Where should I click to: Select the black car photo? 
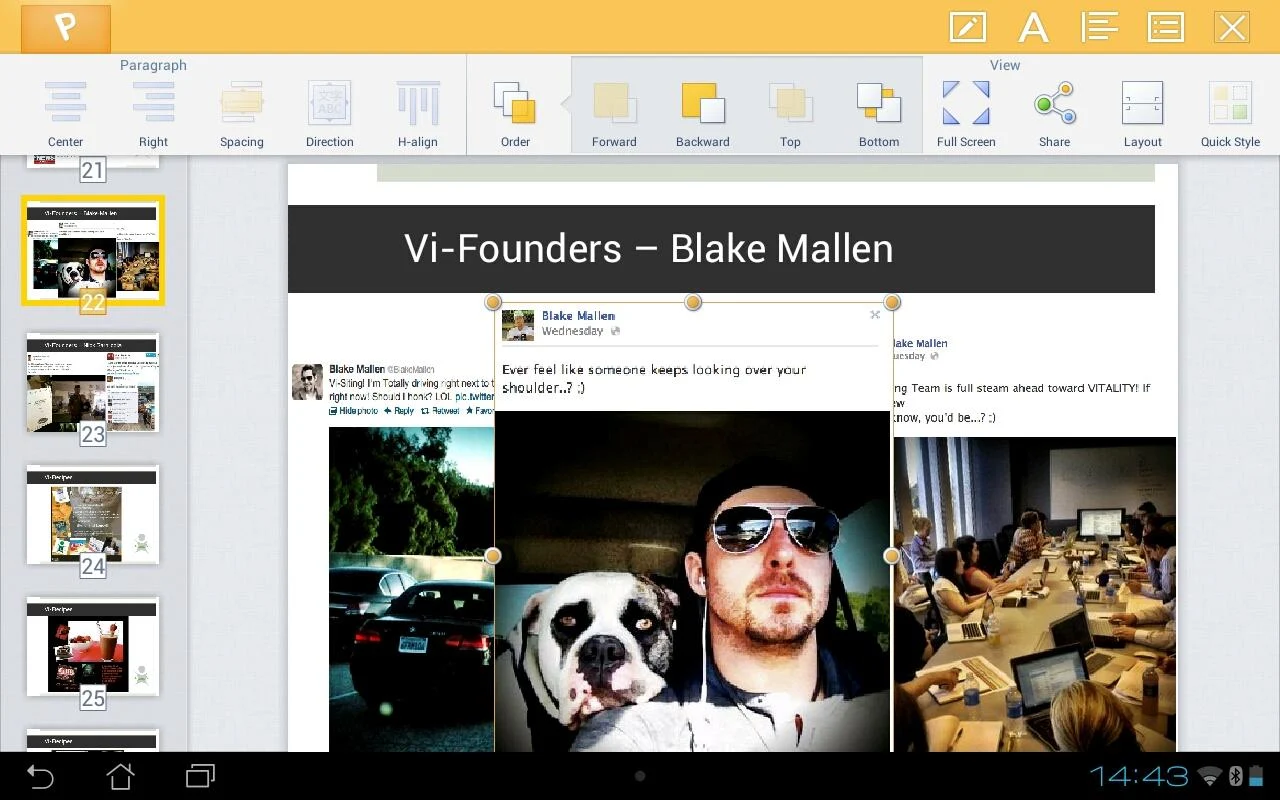click(411, 589)
